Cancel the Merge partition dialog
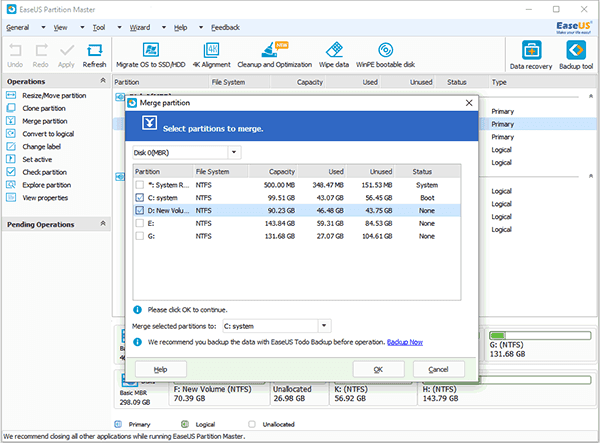The height and width of the screenshot is (443, 600). [439, 370]
